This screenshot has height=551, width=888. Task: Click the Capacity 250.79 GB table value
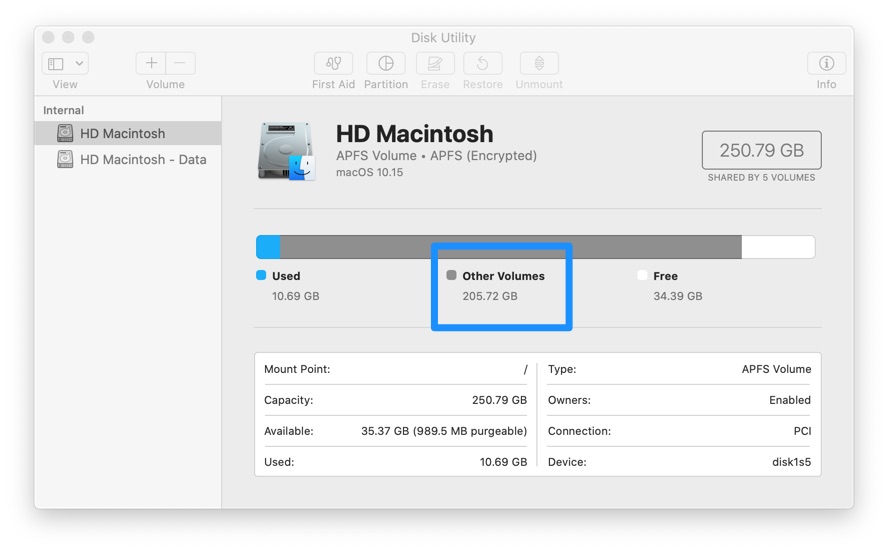(x=500, y=400)
